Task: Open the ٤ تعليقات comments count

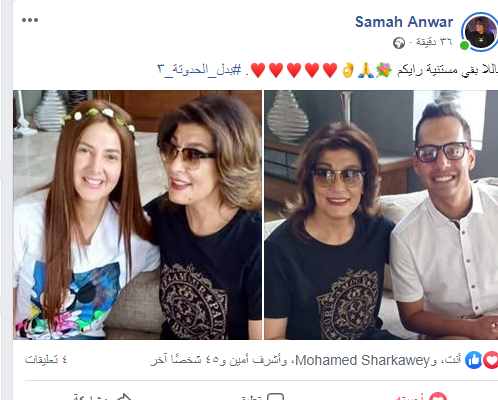Action: (x=46, y=360)
